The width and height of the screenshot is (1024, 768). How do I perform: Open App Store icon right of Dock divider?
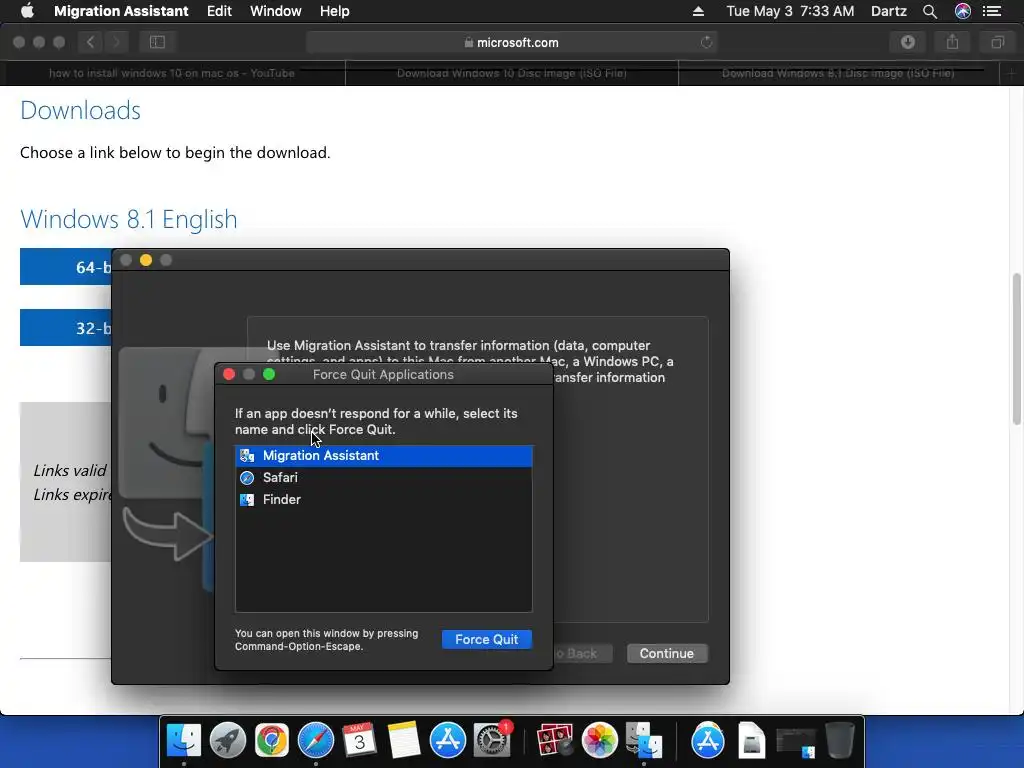707,740
